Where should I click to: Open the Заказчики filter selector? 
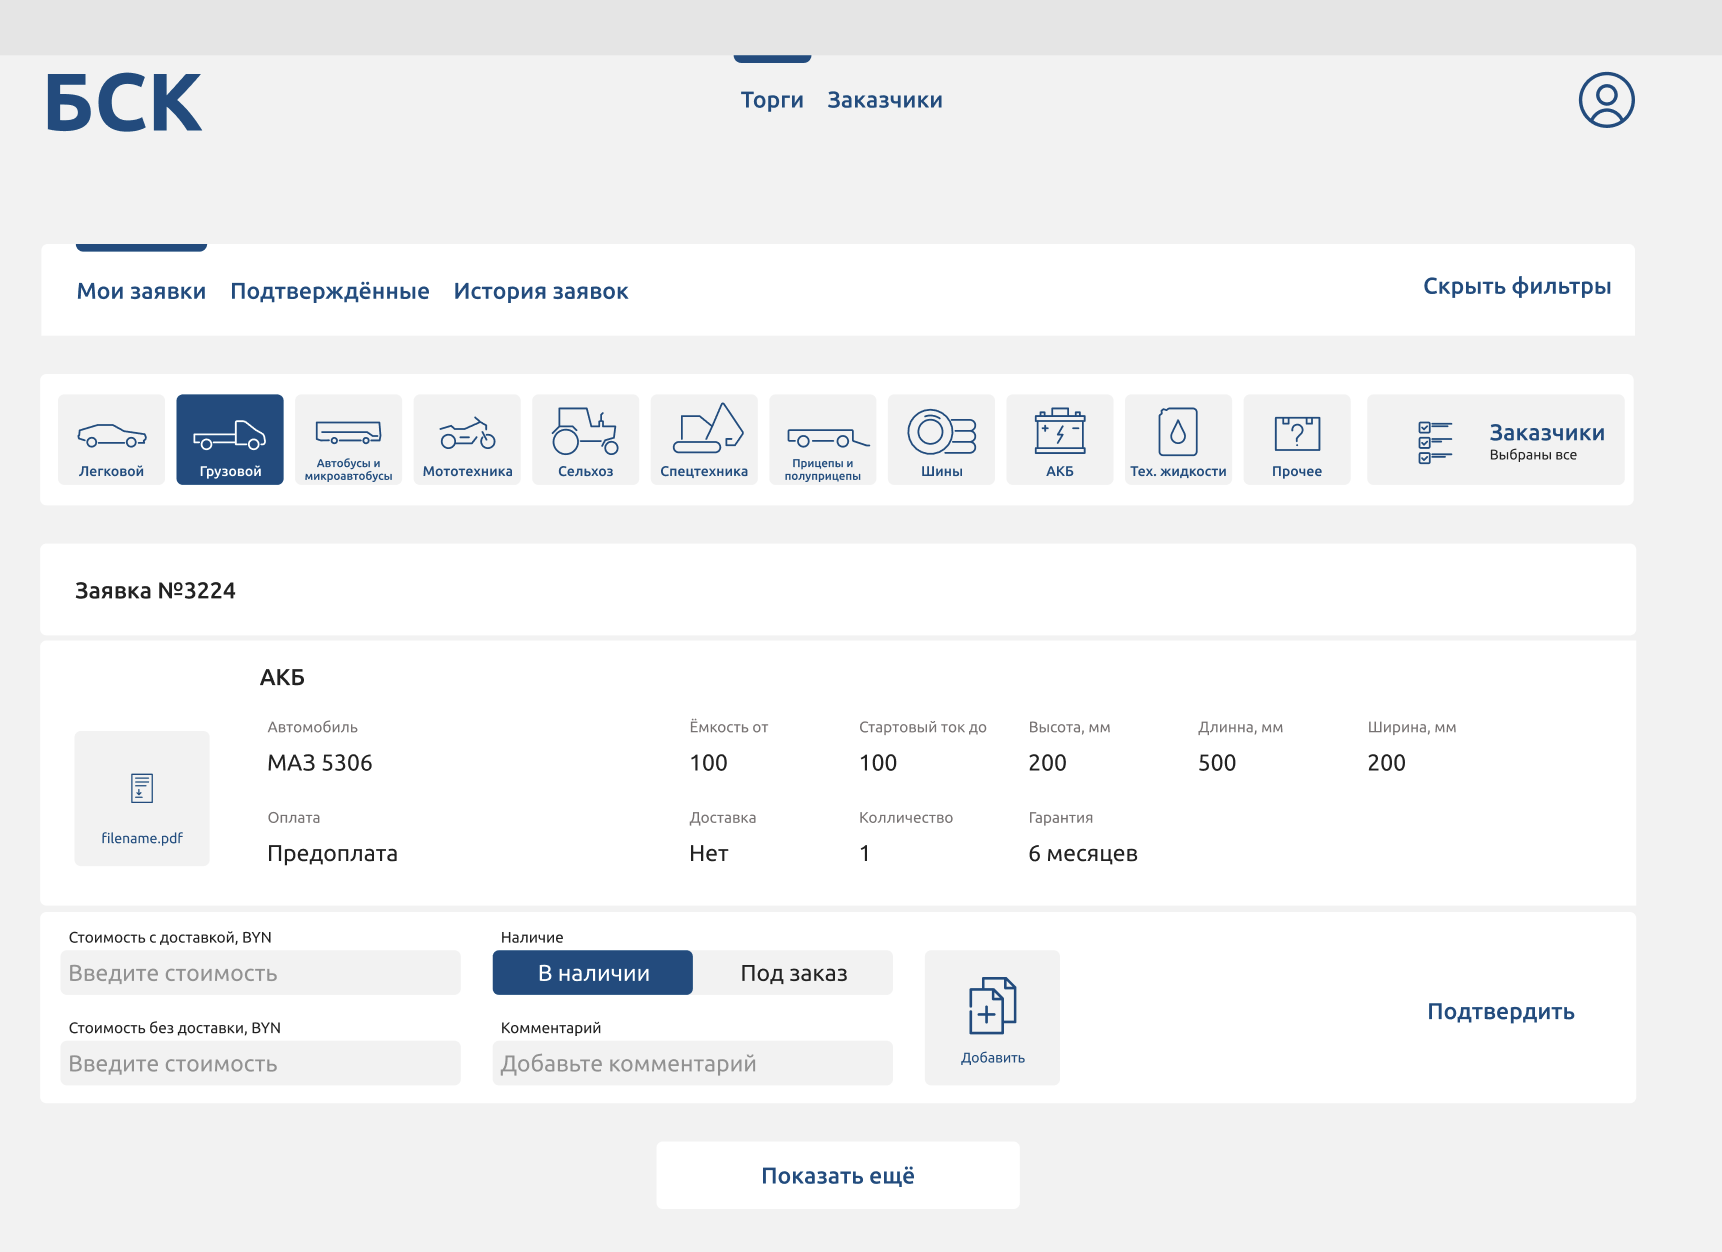coord(1495,440)
